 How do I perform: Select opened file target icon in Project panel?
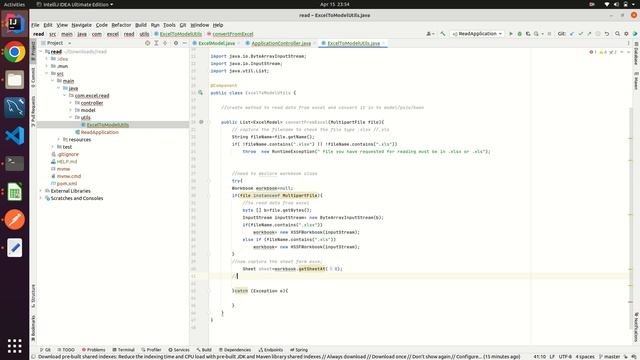[x=147, y=43]
